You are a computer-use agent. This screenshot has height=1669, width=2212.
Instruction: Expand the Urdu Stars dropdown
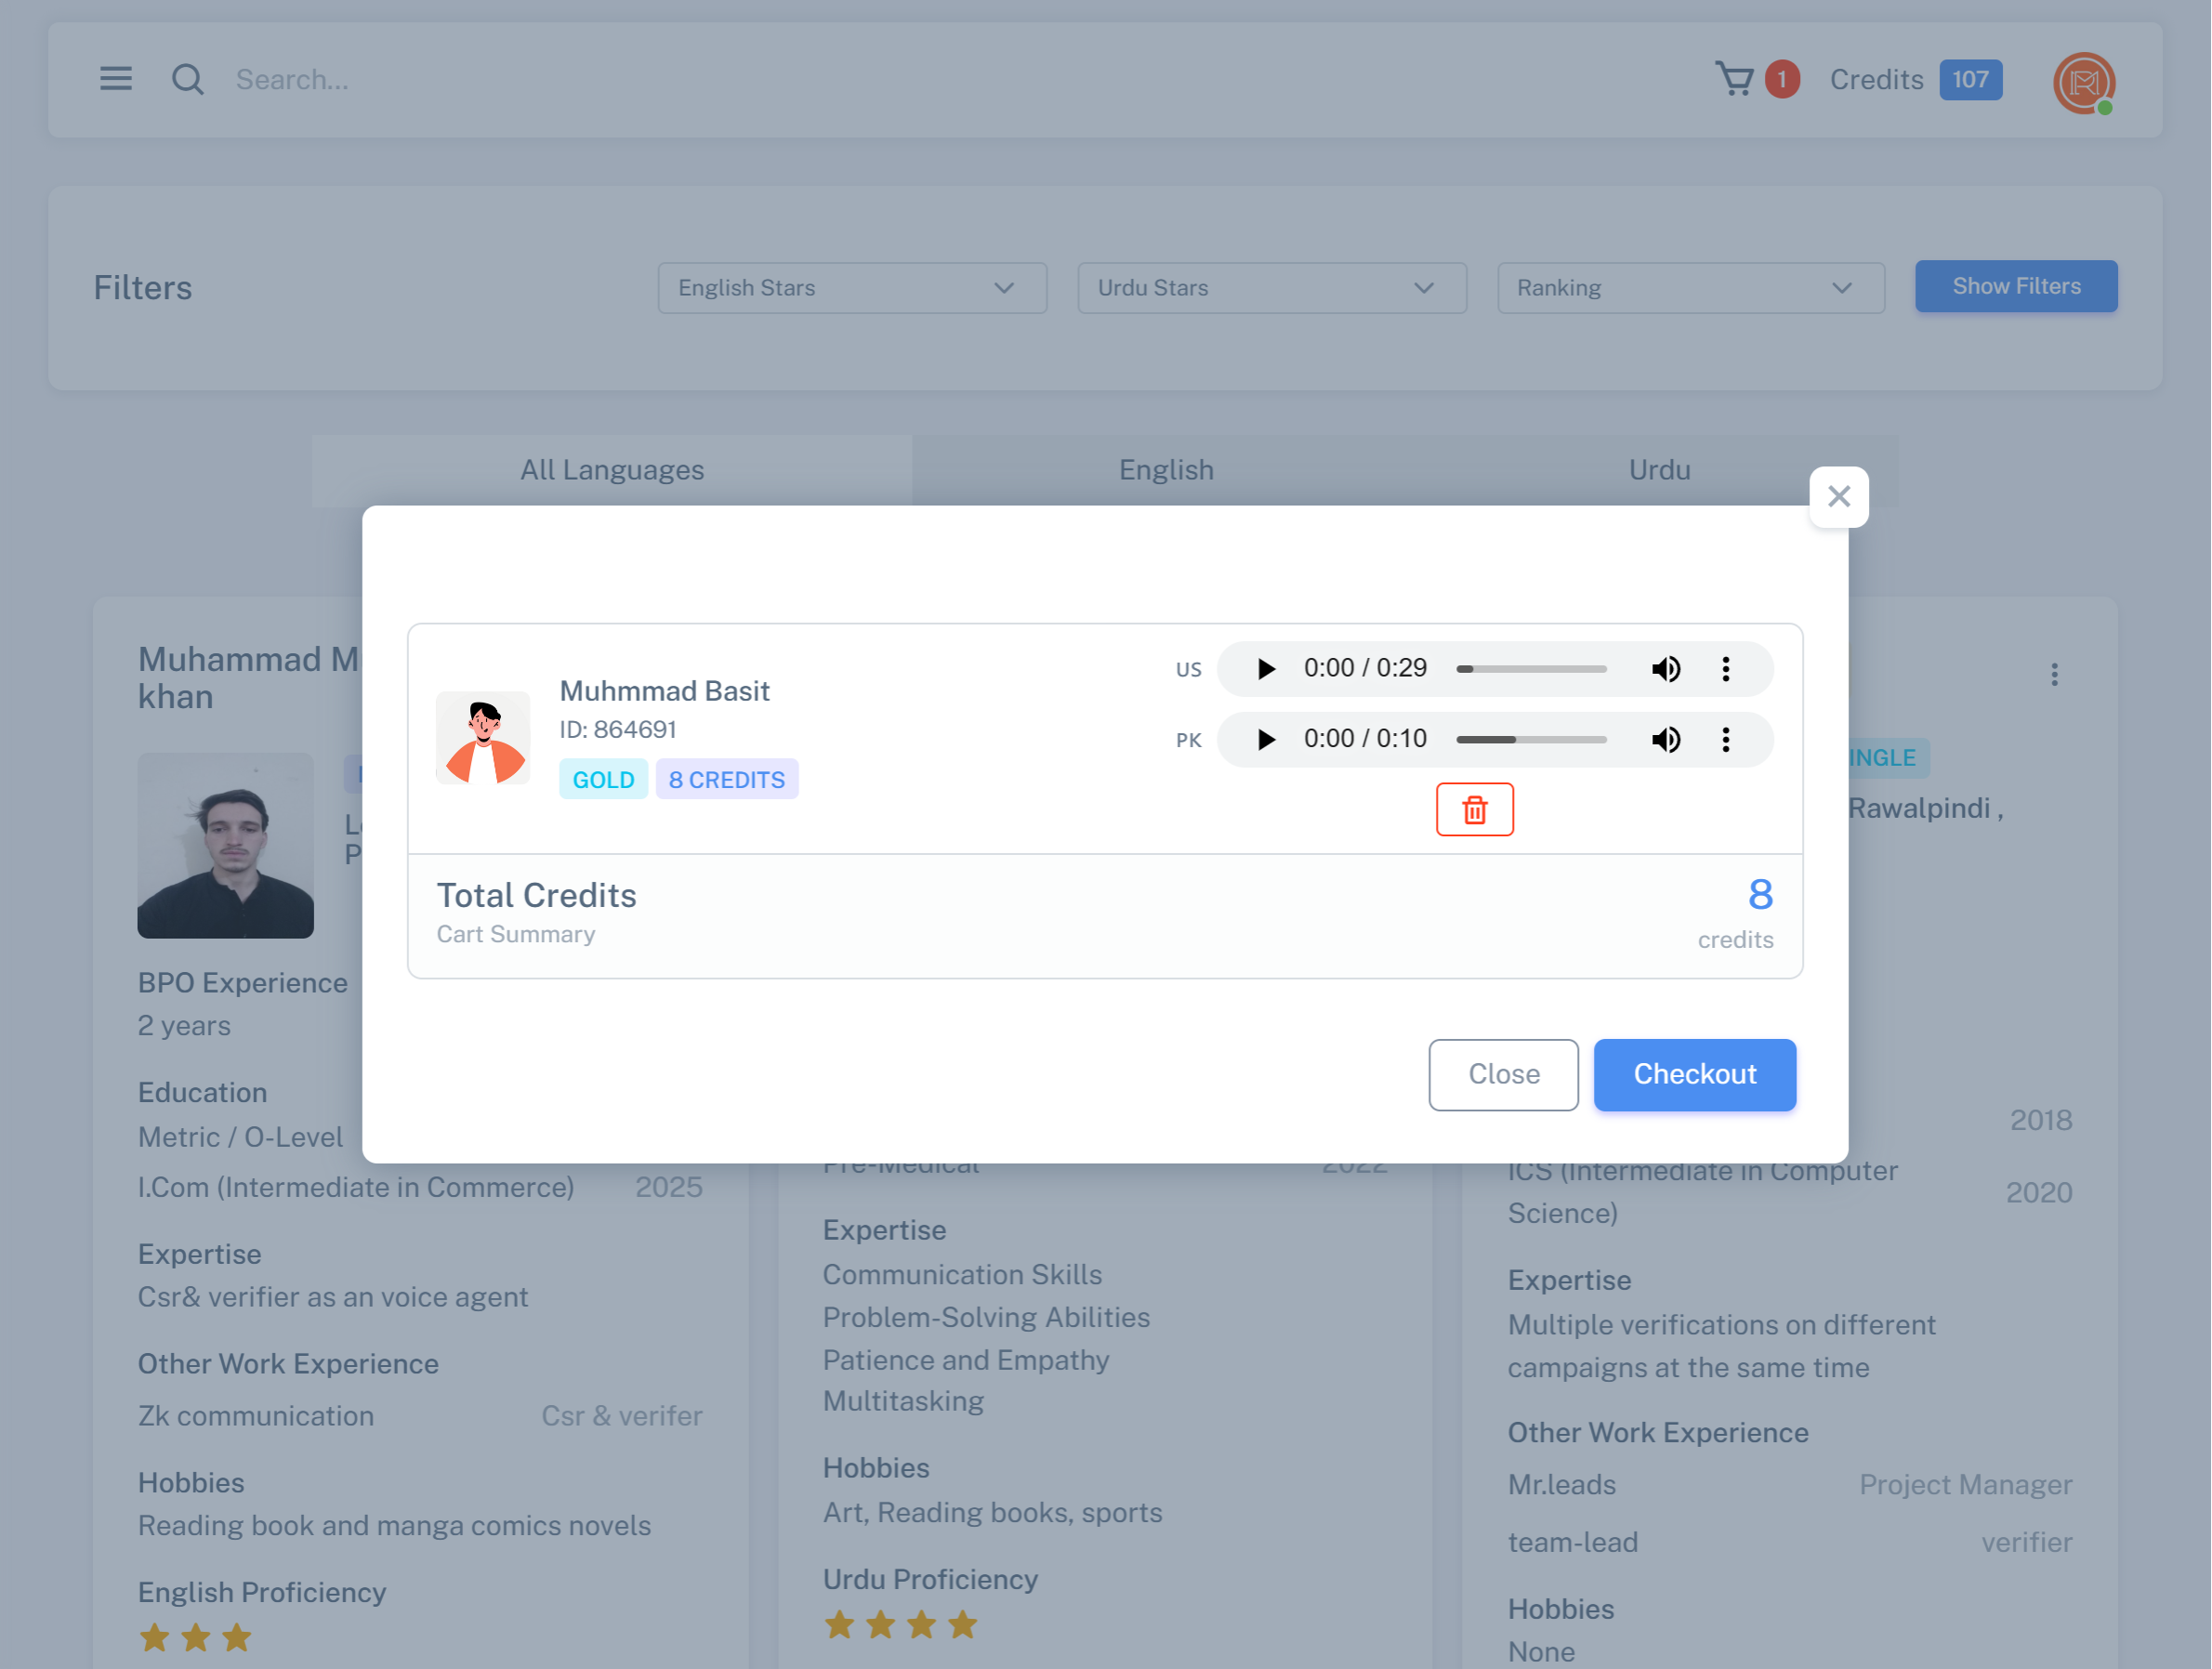1271,288
